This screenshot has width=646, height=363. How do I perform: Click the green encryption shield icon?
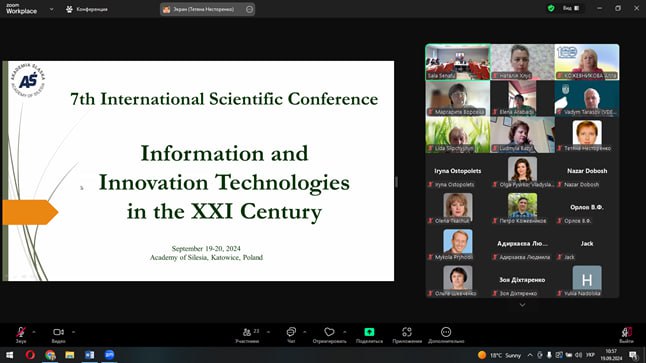pos(551,8)
